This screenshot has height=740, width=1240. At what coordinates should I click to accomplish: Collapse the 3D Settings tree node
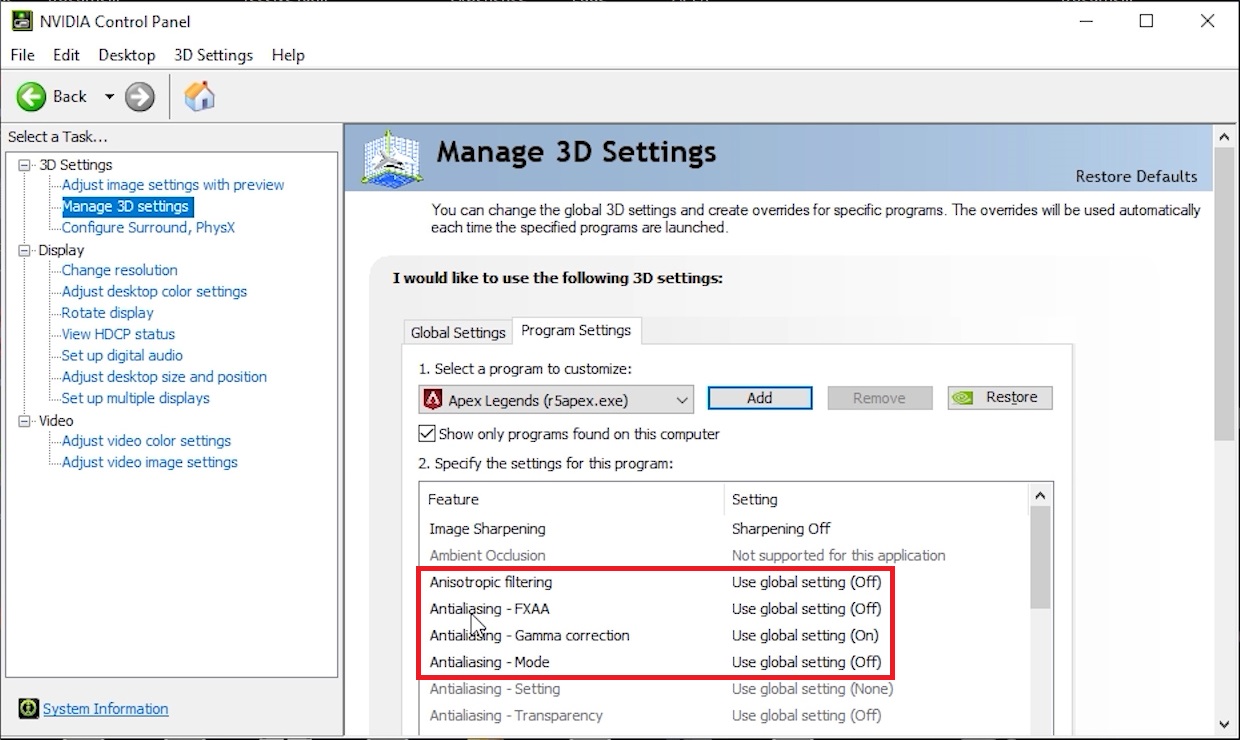point(24,165)
